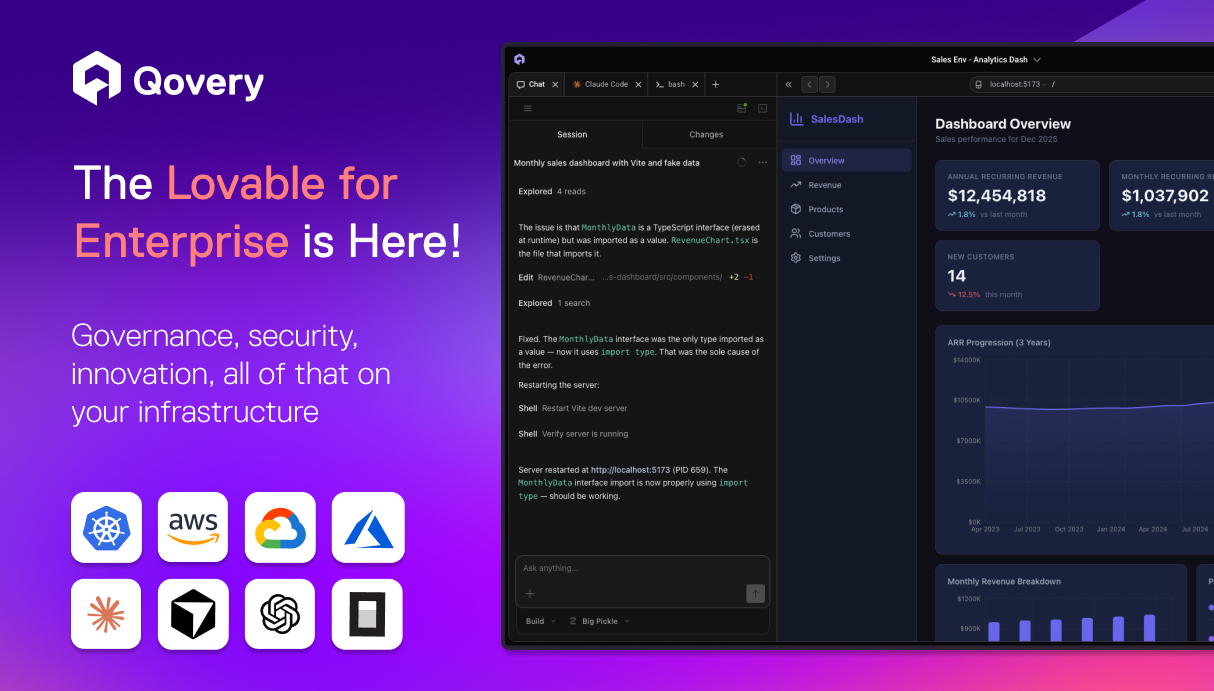The width and height of the screenshot is (1214, 691).
Task: Click the browser forward arrow button
Action: tap(827, 85)
